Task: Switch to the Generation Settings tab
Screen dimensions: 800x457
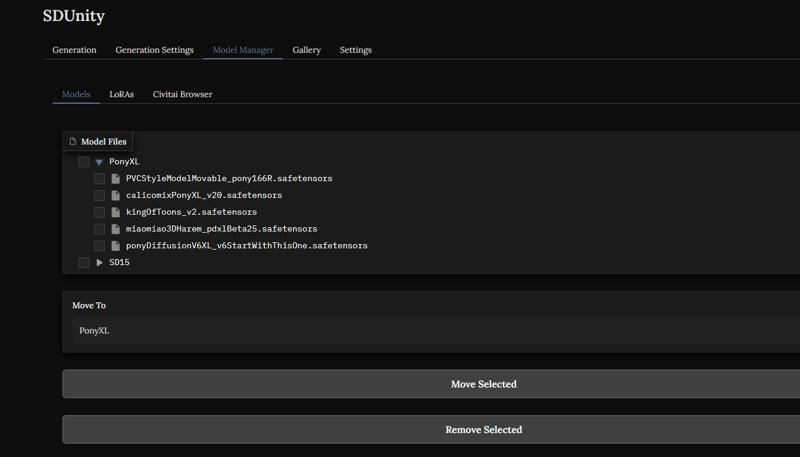Action: [x=155, y=50]
